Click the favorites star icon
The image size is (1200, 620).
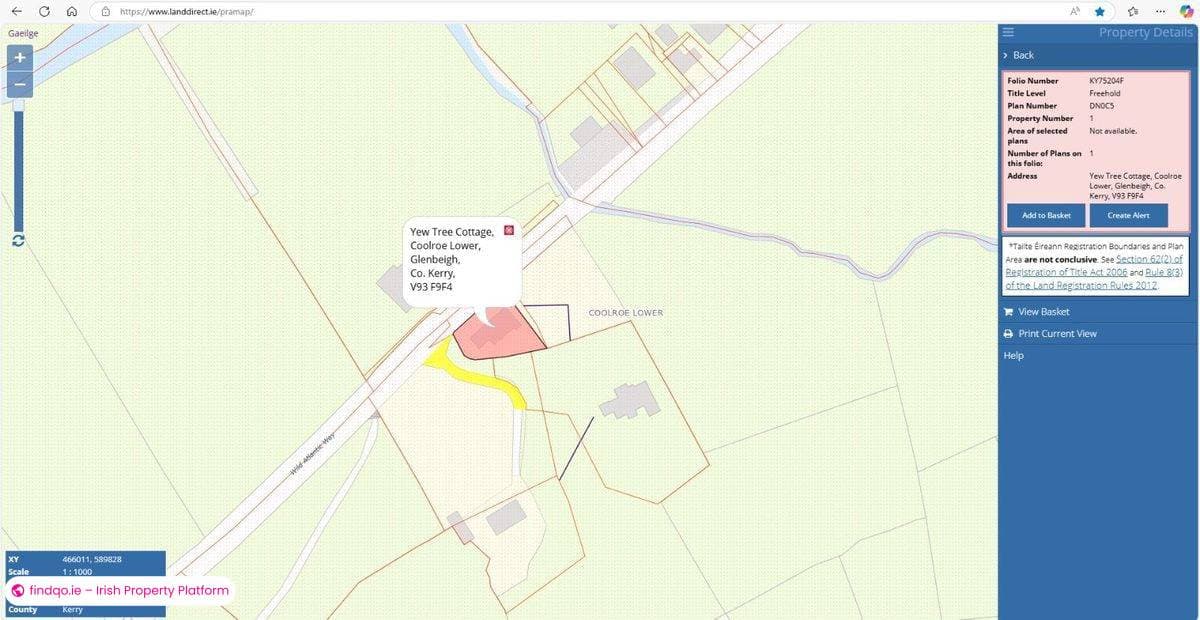(1100, 11)
